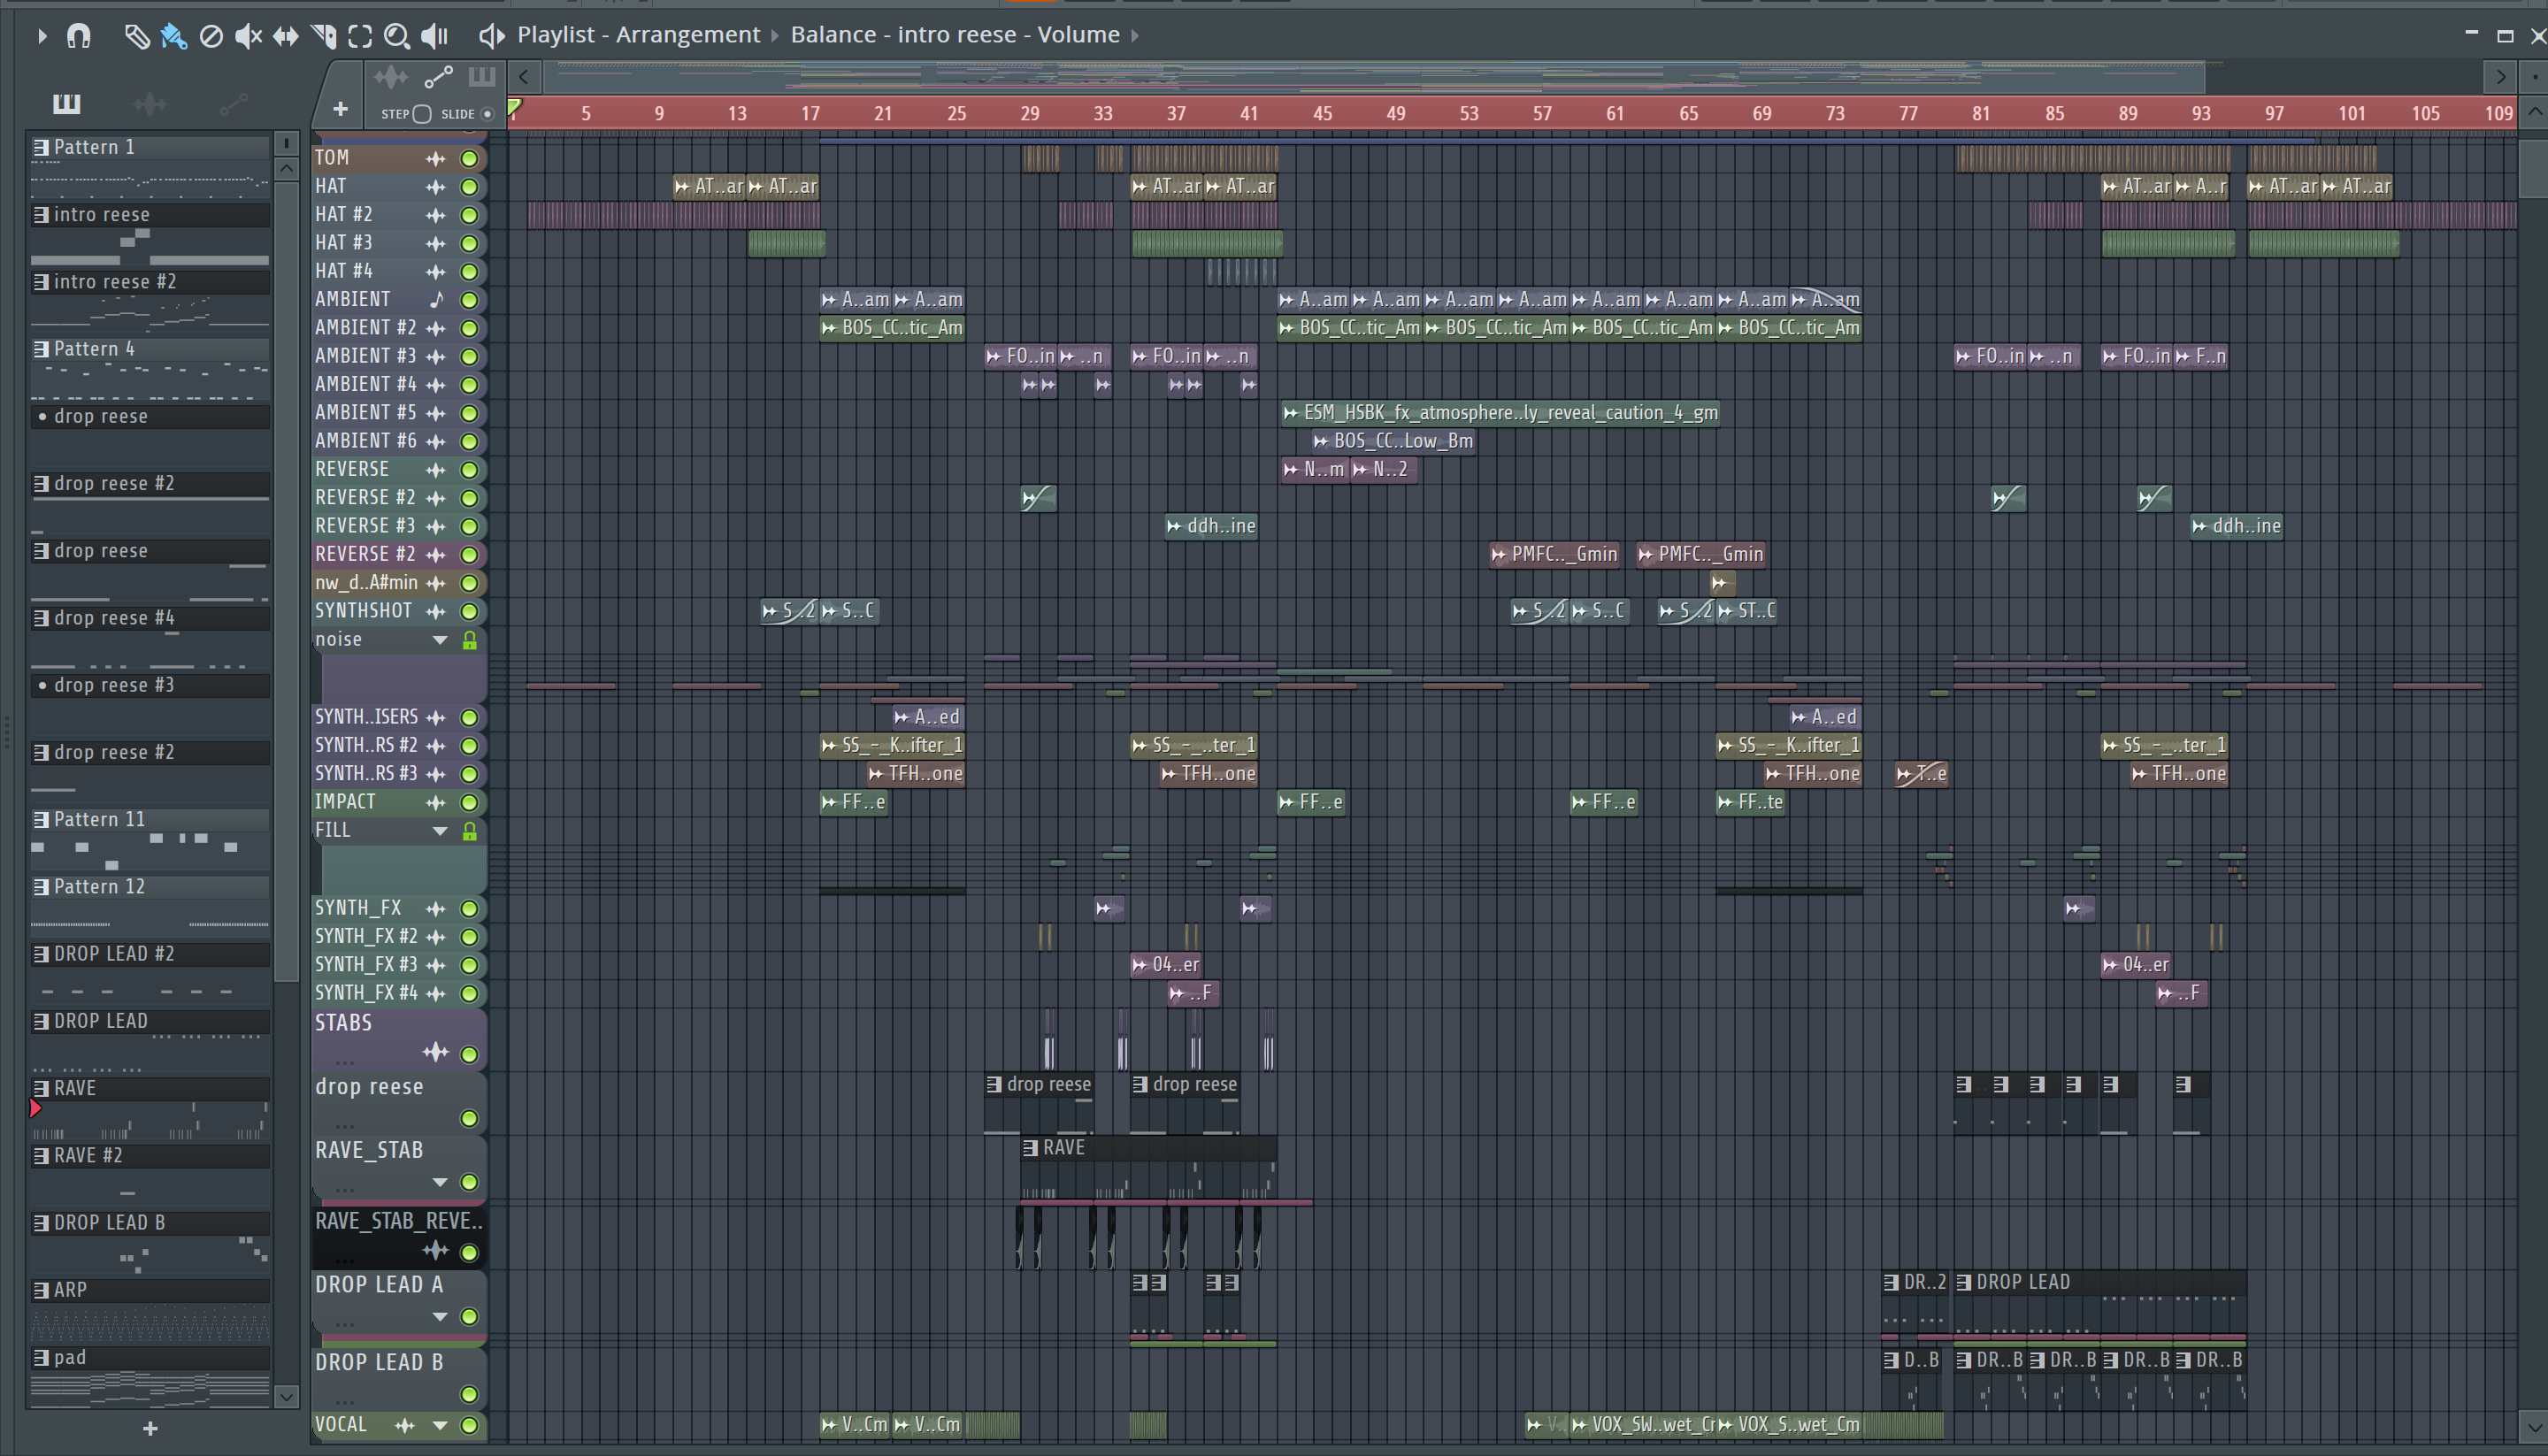
Task: Click the playlist vertical scrollbar thumb
Action: 2533,169
